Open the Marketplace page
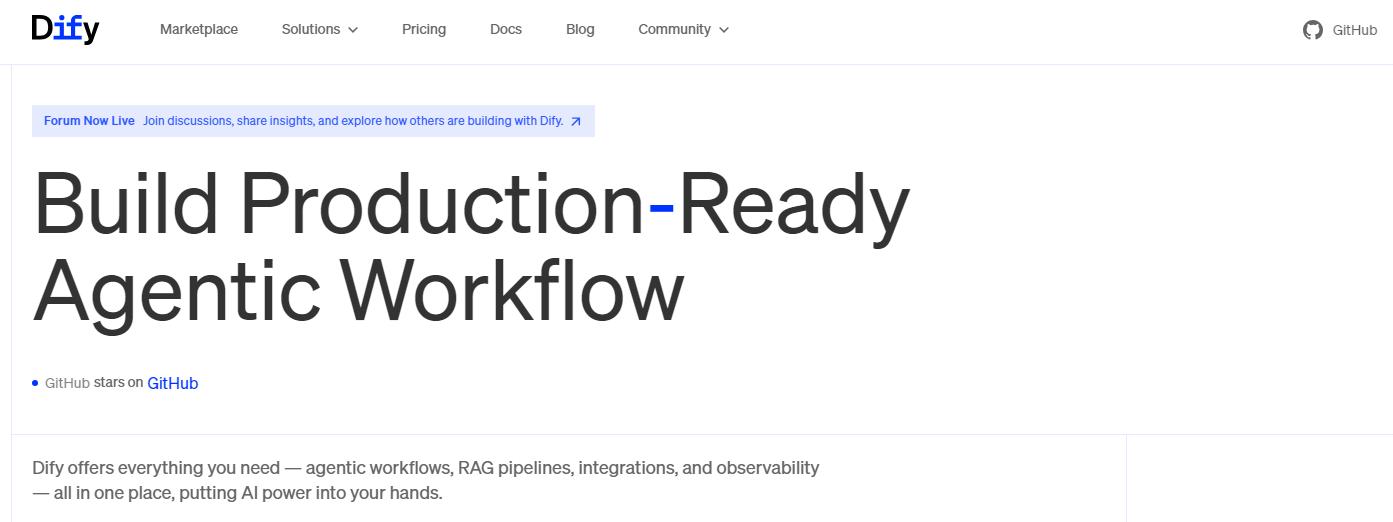Image resolution: width=1393 pixels, height=522 pixels. 199,29
